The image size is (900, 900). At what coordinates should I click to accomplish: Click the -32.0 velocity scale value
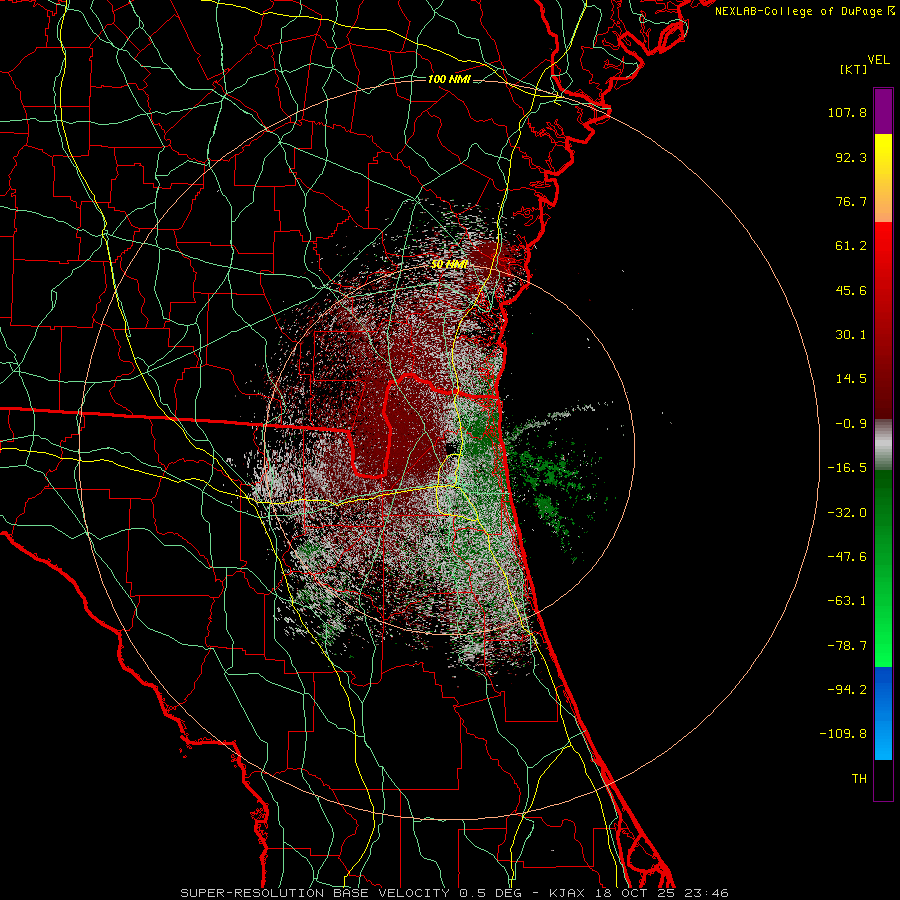coord(847,513)
